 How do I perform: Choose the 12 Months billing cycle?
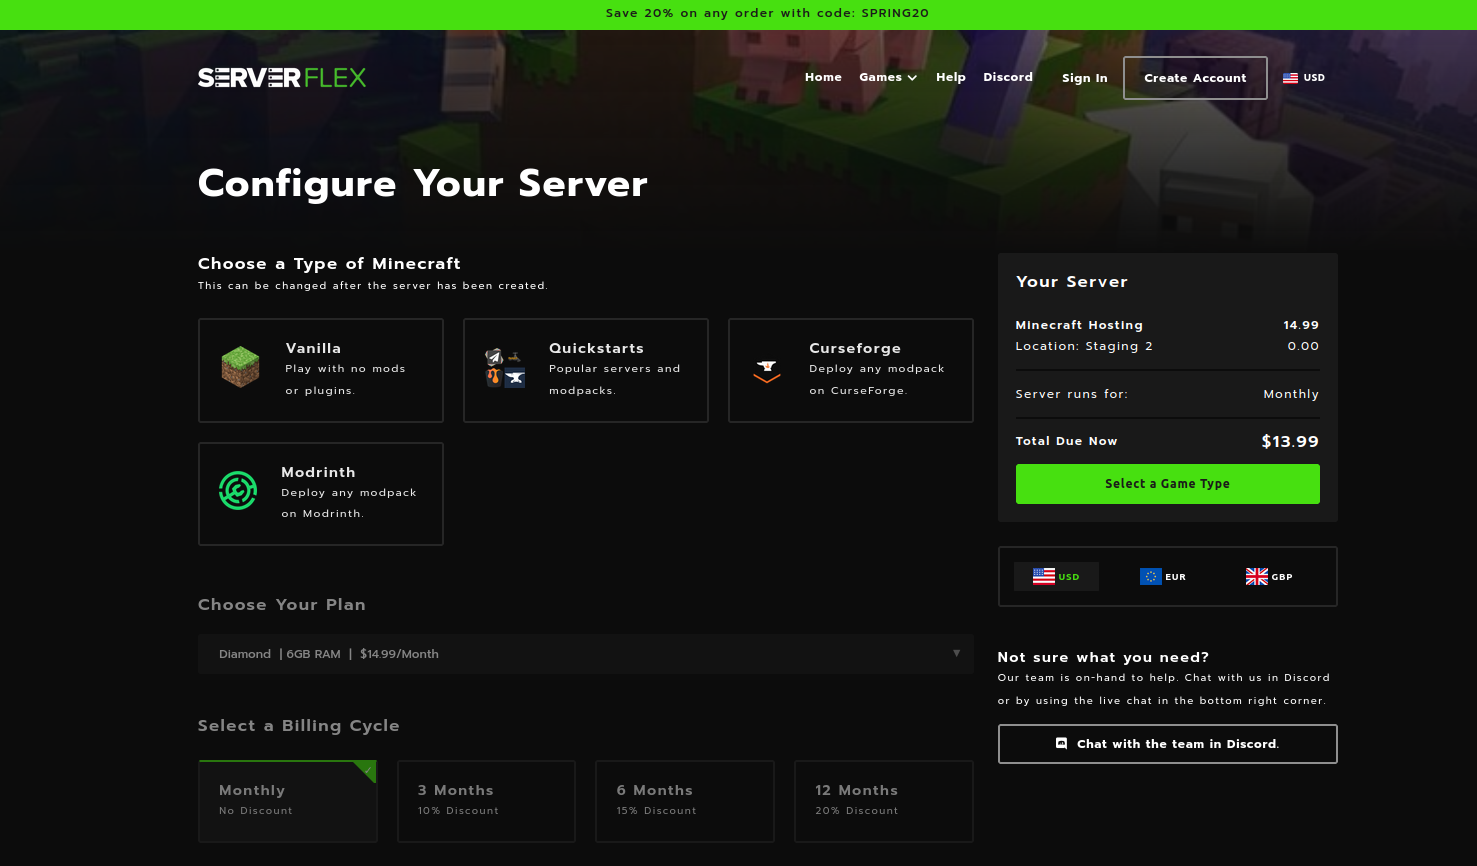pos(884,801)
